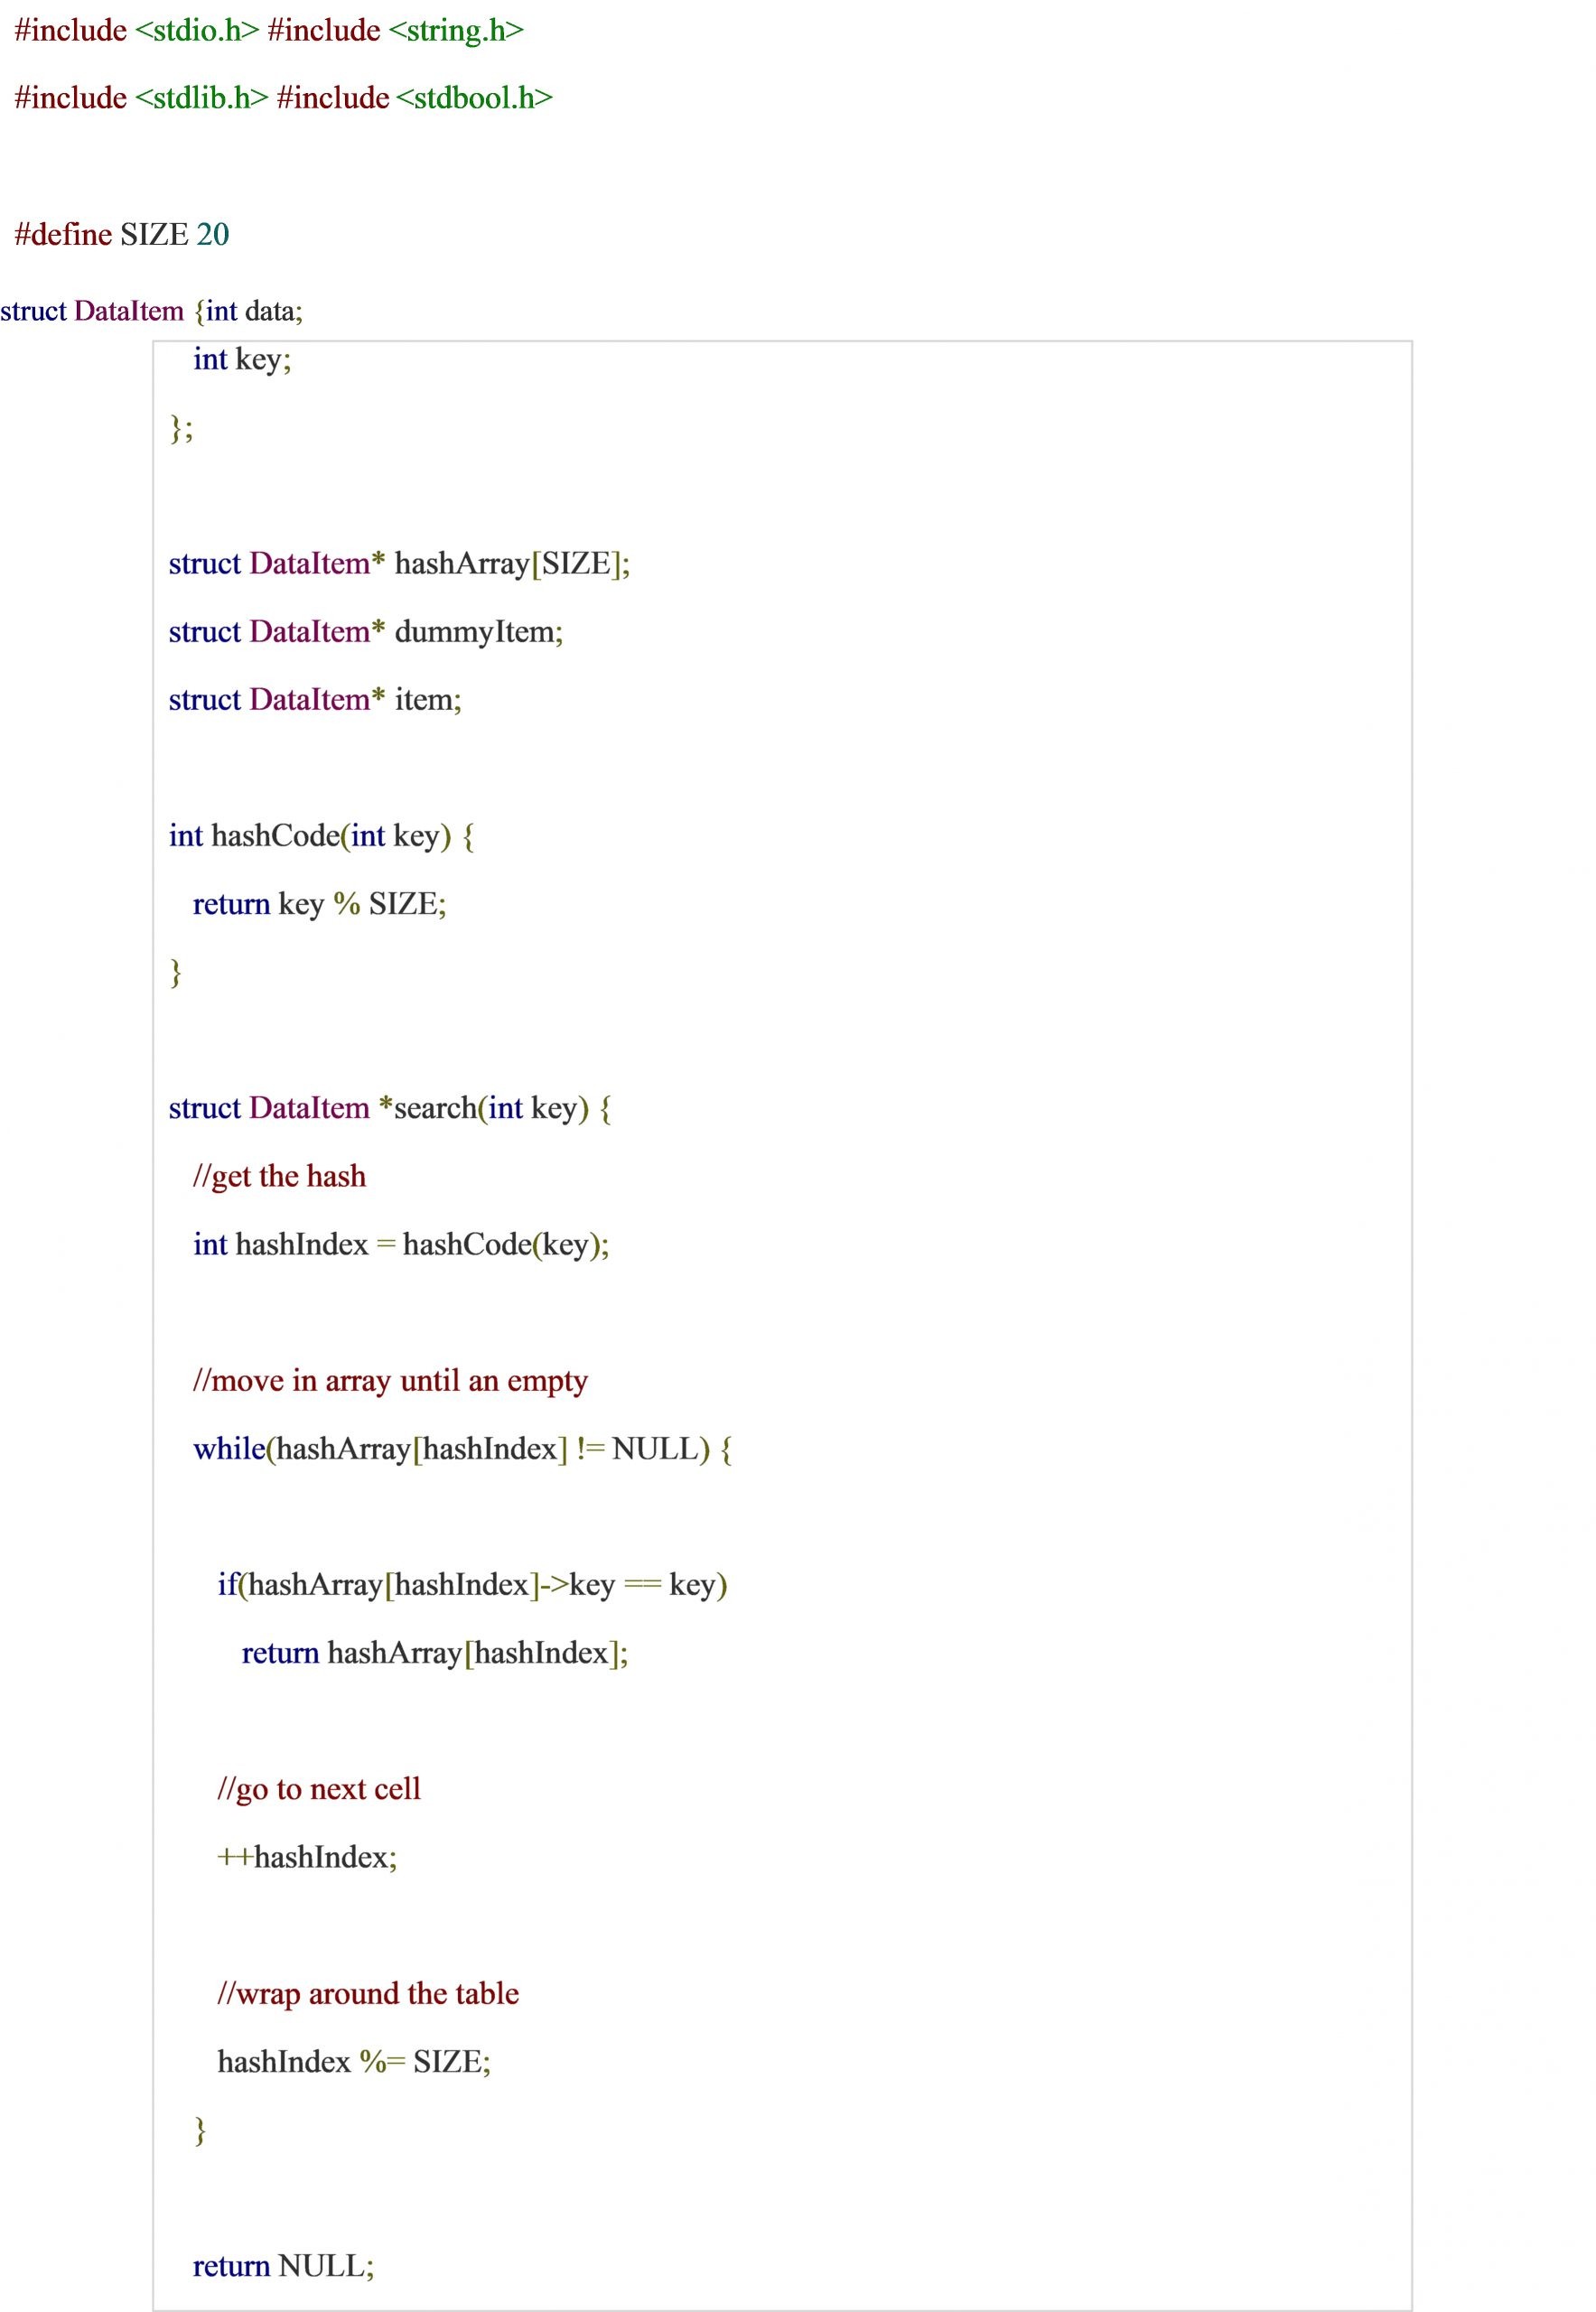
Task: Click the '//get the hash' comment
Action: coord(279,1175)
